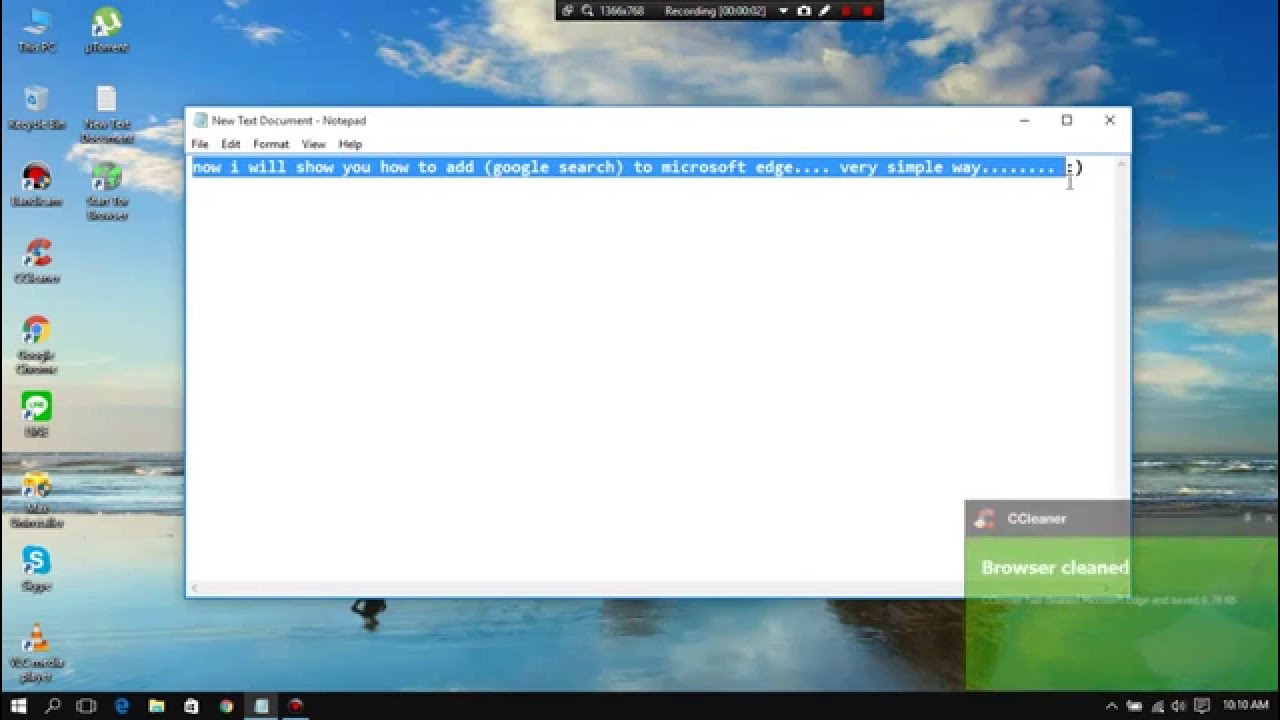Select the desktop icon between LINE and Skype

36,500
